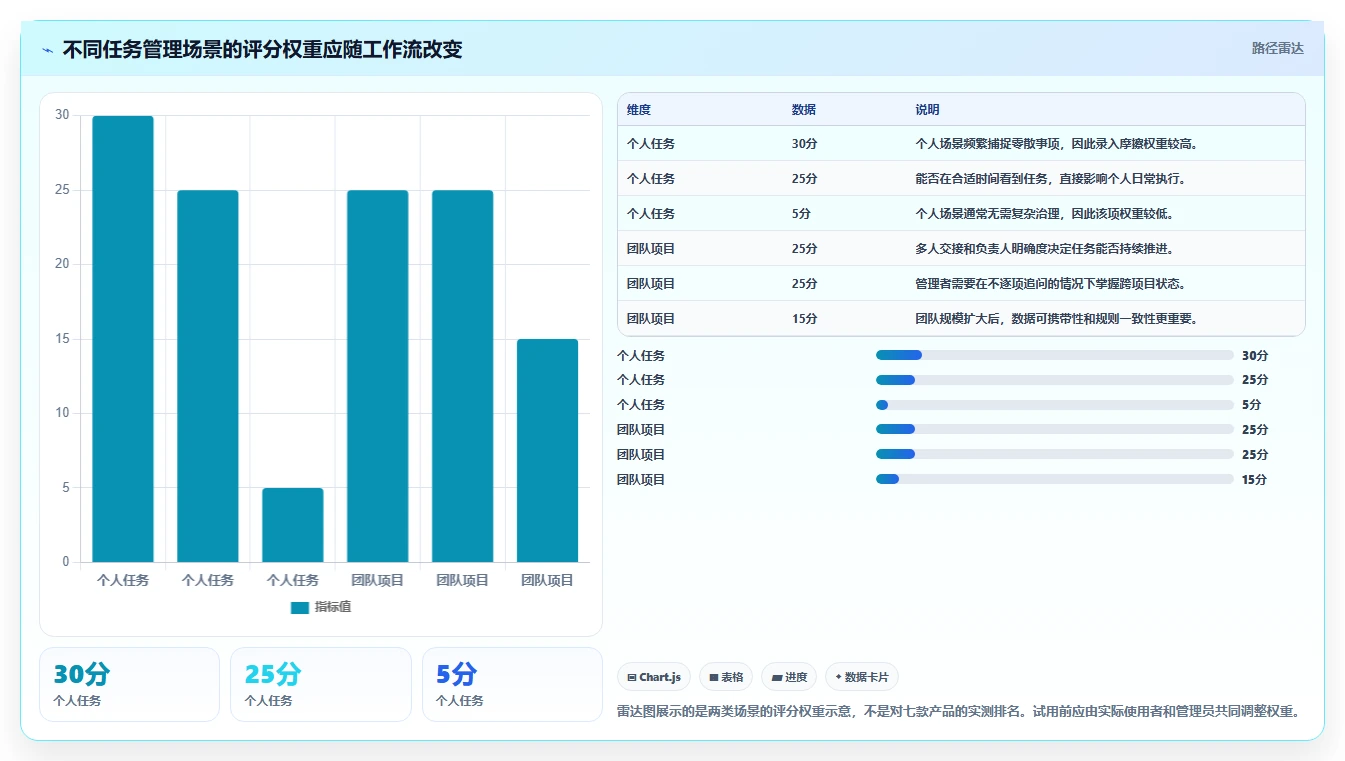The height and width of the screenshot is (761, 1345).
Task: Click the lightning icon beside the page title
Action: click(x=48, y=49)
